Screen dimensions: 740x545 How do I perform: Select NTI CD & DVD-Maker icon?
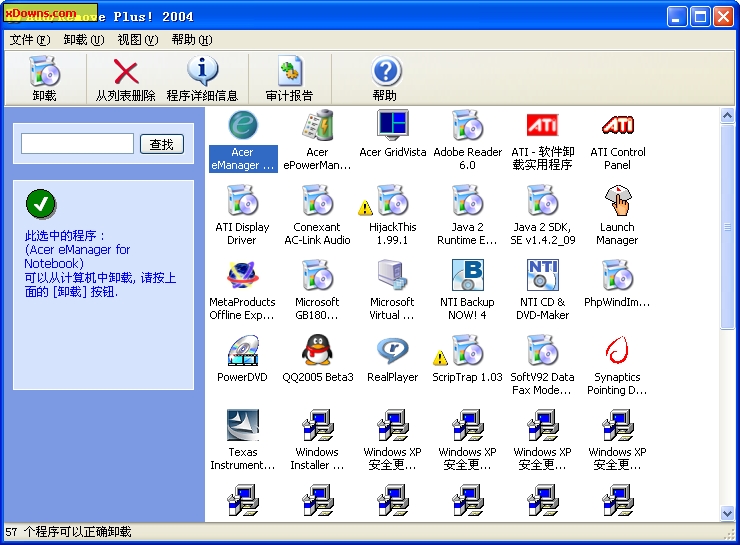point(543,275)
